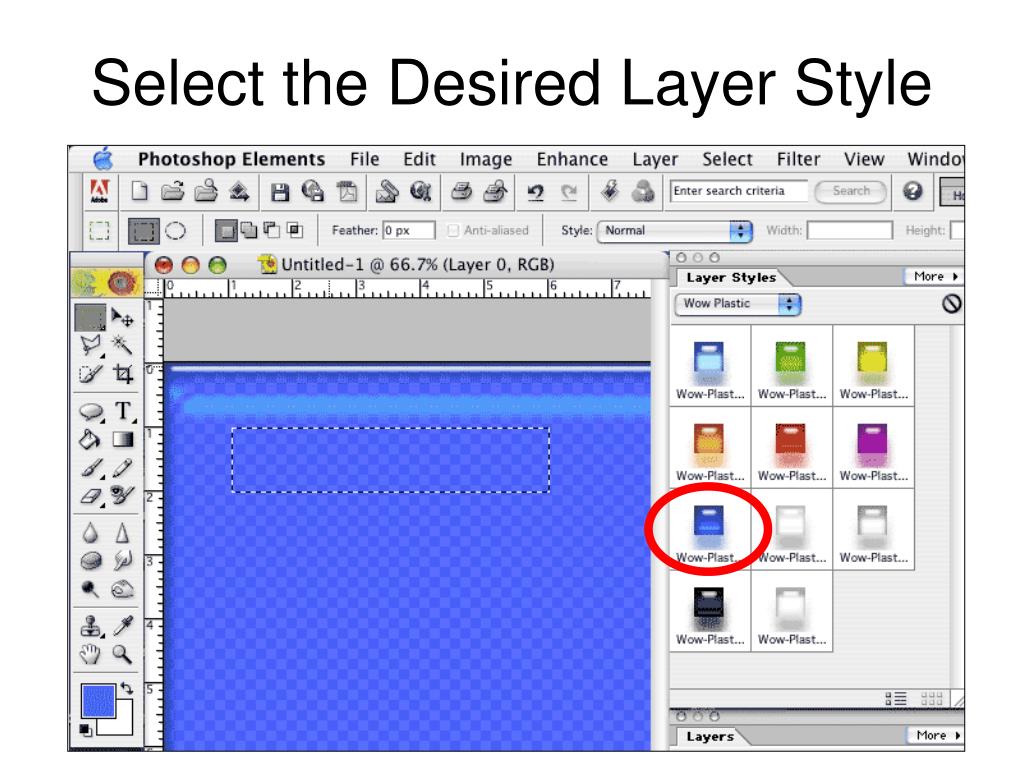This screenshot has width=1024, height=768.
Task: Select the Eyedropper tool
Action: coord(123,626)
